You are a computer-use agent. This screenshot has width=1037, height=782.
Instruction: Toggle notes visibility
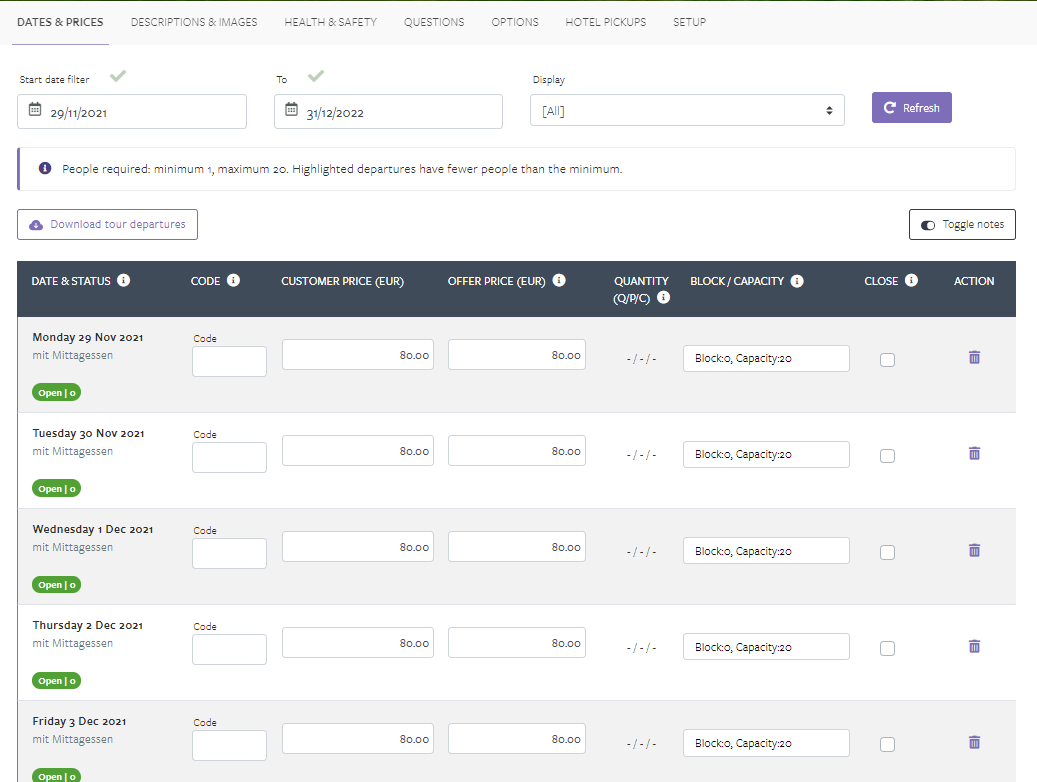tap(962, 224)
